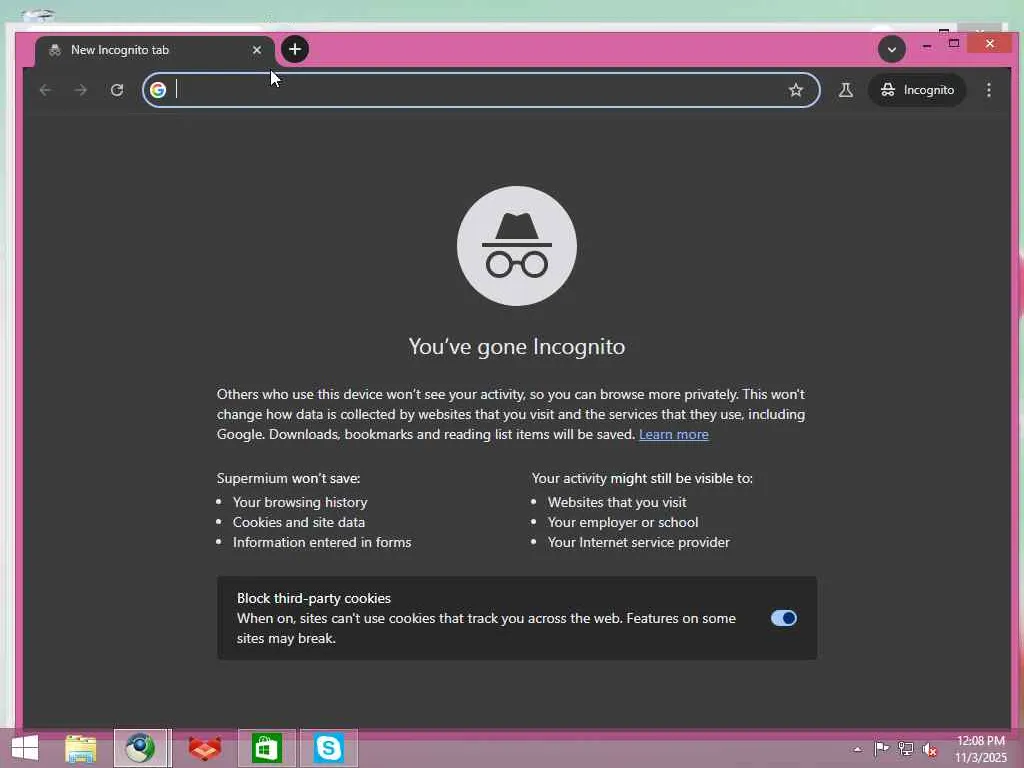The image size is (1024, 768).
Task: Click 'Your browsing history' list item
Action: click(x=300, y=502)
